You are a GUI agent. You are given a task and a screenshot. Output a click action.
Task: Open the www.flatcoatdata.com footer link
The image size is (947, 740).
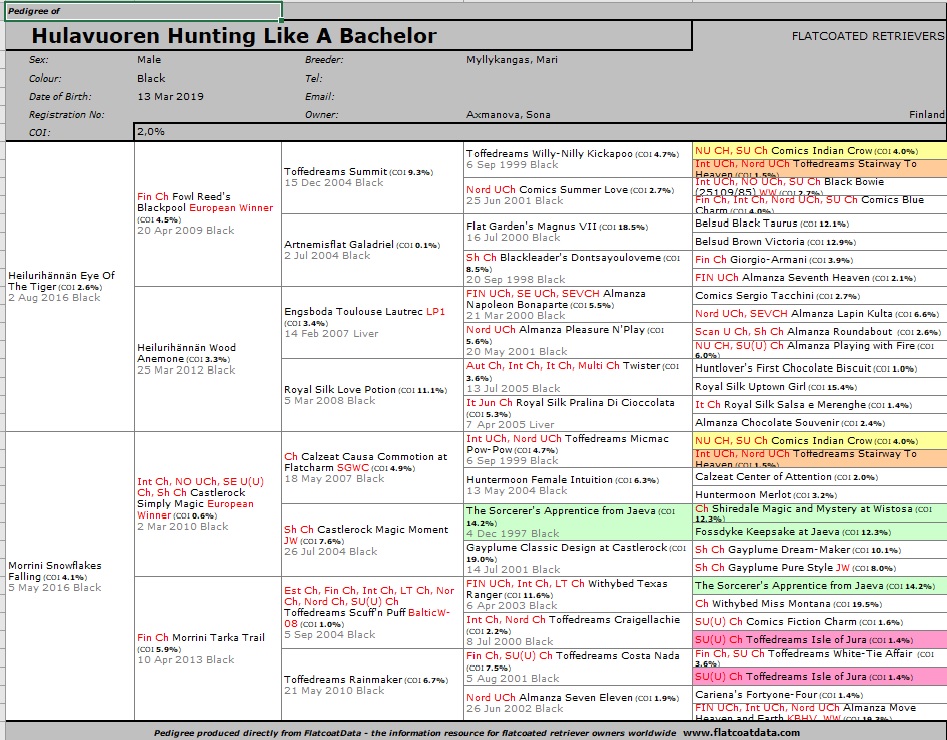point(741,732)
